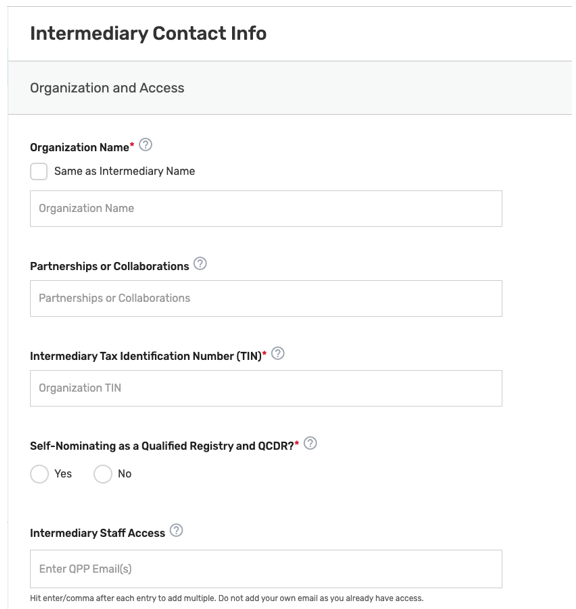Click the Intermediary Staff Access label
Image resolution: width=576 pixels, height=609 pixels.
[x=97, y=533]
